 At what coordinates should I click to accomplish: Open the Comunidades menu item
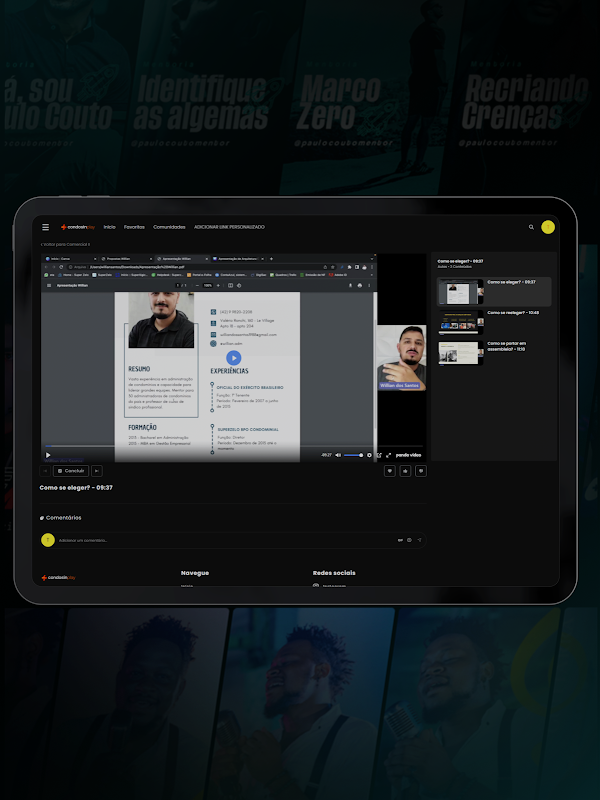(169, 227)
